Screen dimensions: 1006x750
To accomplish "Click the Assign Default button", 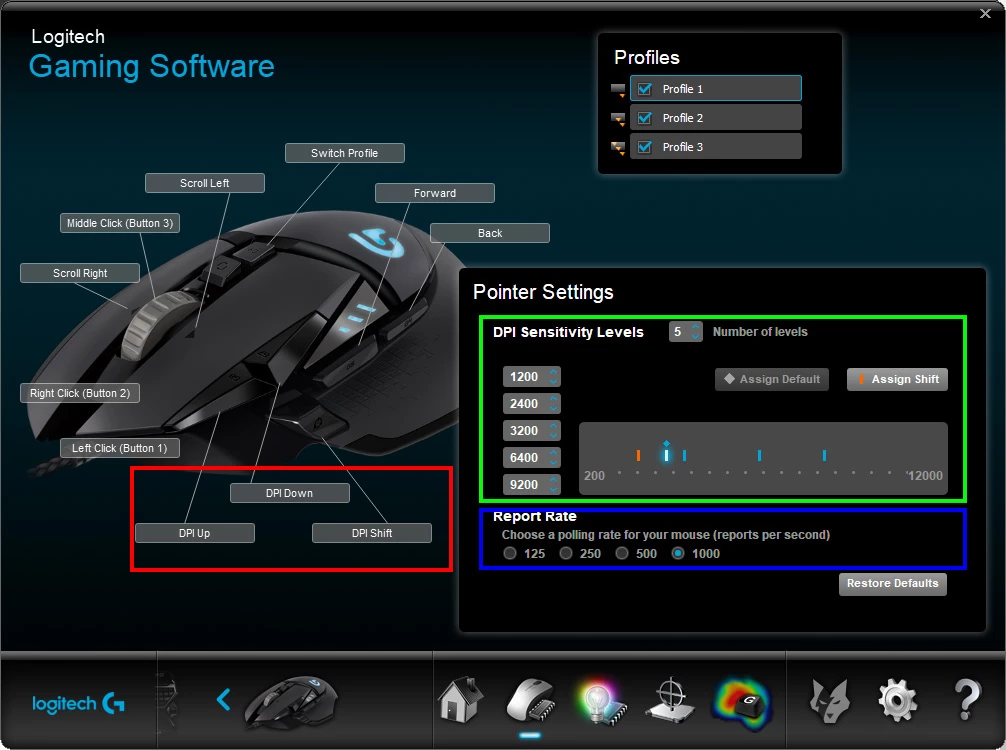I will click(x=772, y=379).
